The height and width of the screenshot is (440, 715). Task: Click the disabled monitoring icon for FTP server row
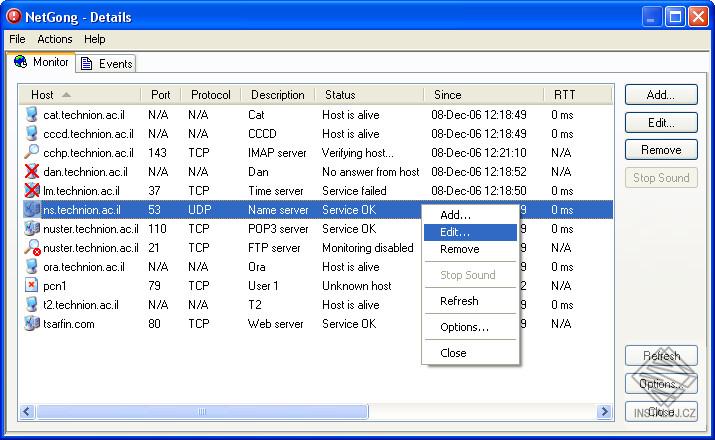click(31, 248)
